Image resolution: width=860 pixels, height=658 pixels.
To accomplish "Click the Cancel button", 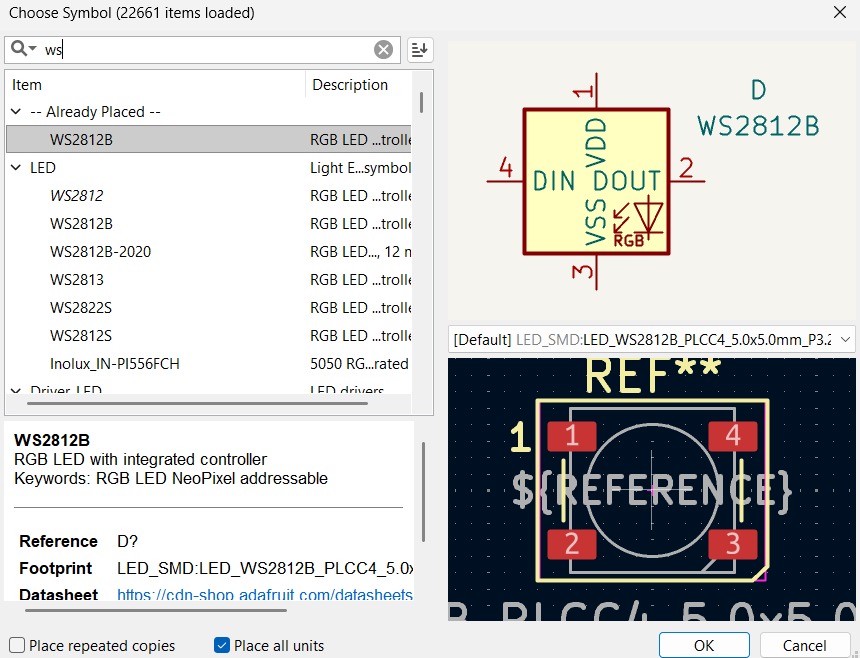I will (804, 645).
